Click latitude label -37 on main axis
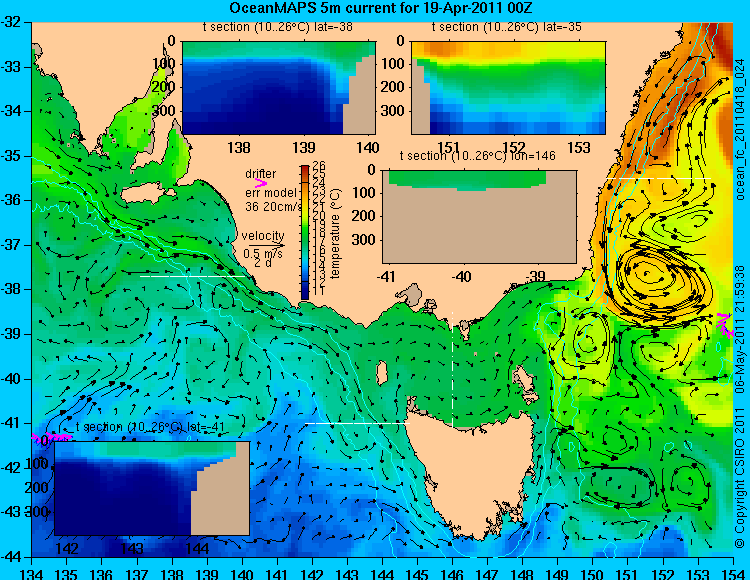The height and width of the screenshot is (580, 750). [10, 245]
